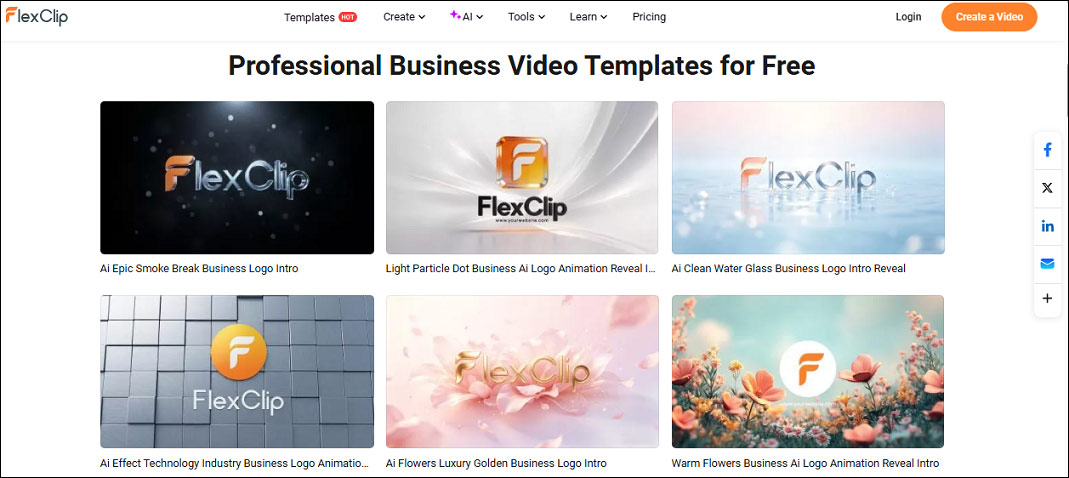Open the Pricing page

649,17
